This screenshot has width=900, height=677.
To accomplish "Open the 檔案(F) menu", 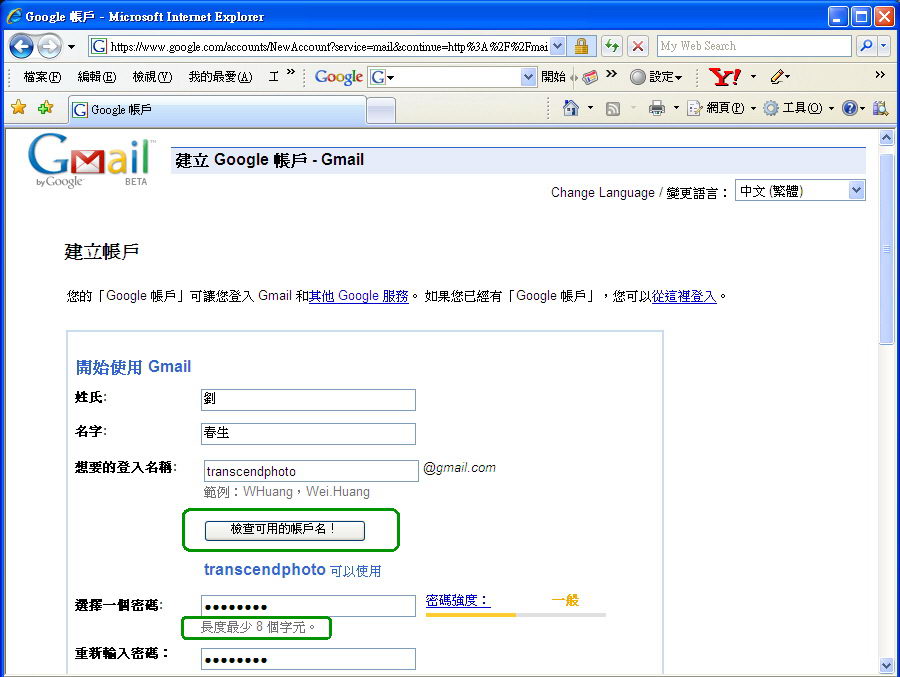I will click(42, 76).
